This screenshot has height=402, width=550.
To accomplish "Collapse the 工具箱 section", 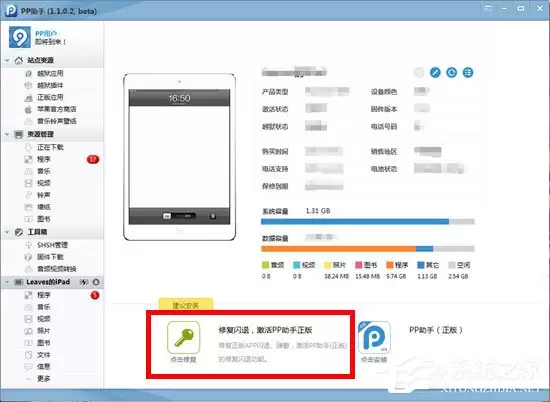I will point(7,232).
